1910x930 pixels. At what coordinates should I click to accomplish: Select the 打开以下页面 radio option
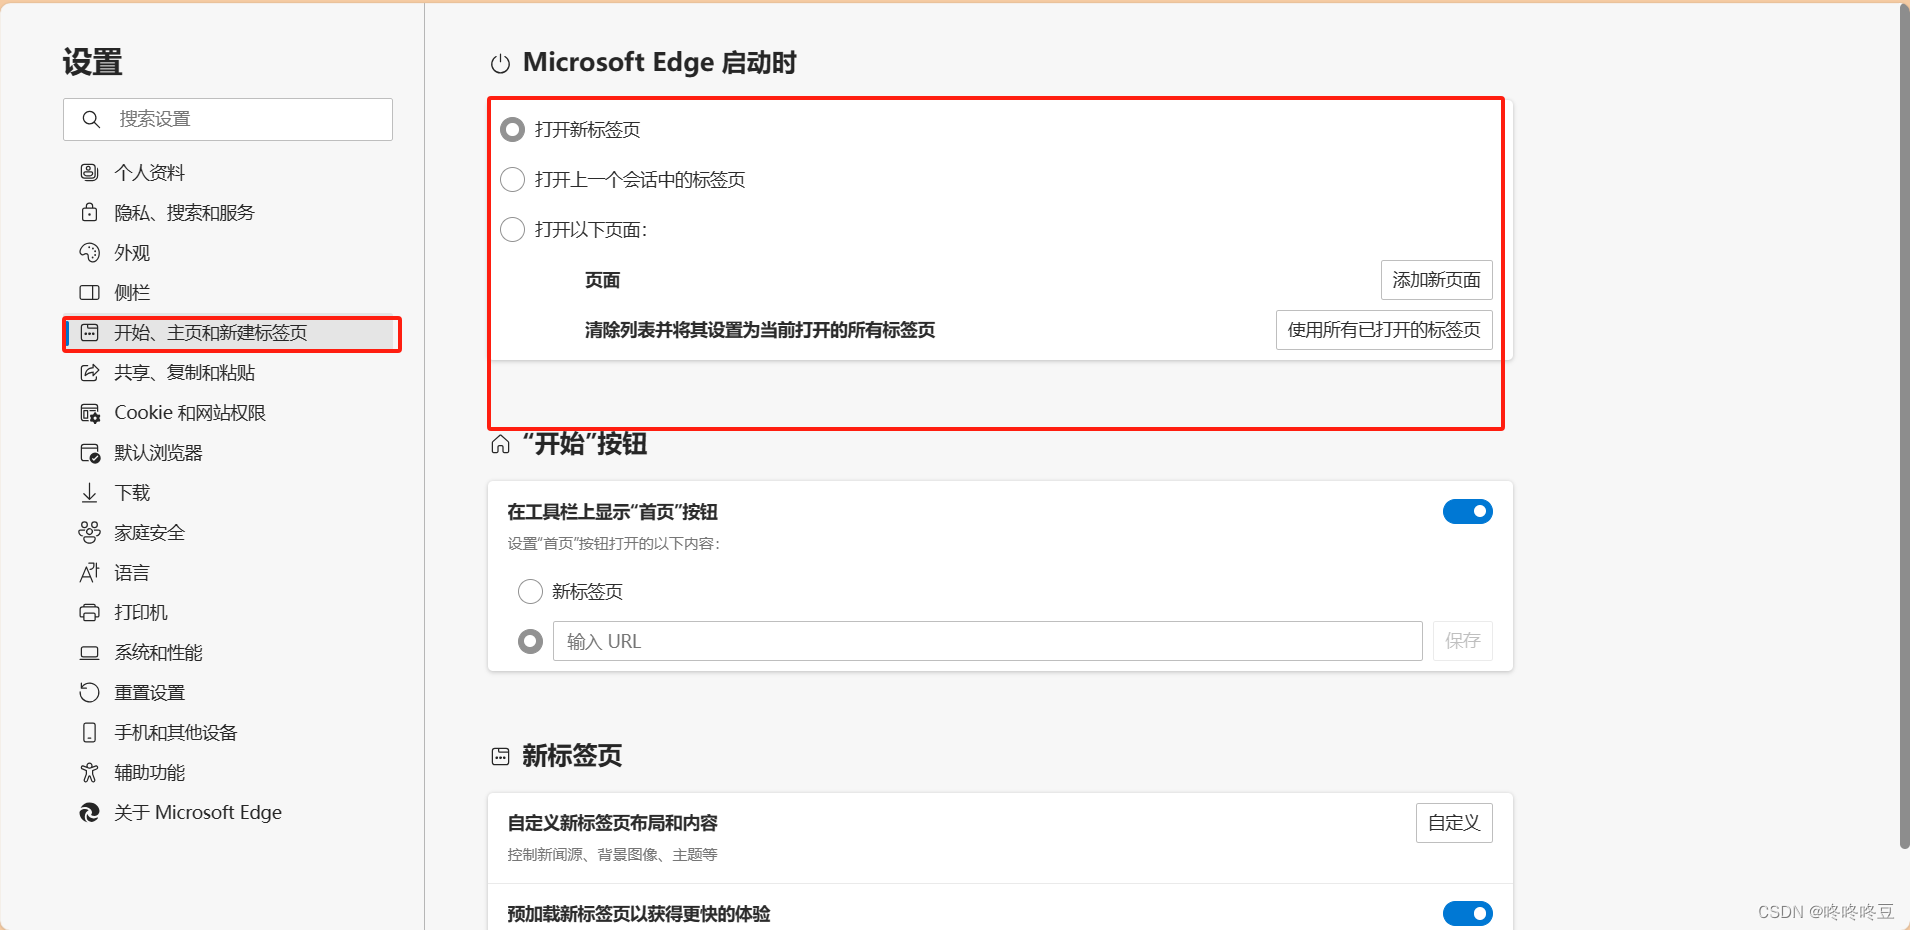(512, 229)
